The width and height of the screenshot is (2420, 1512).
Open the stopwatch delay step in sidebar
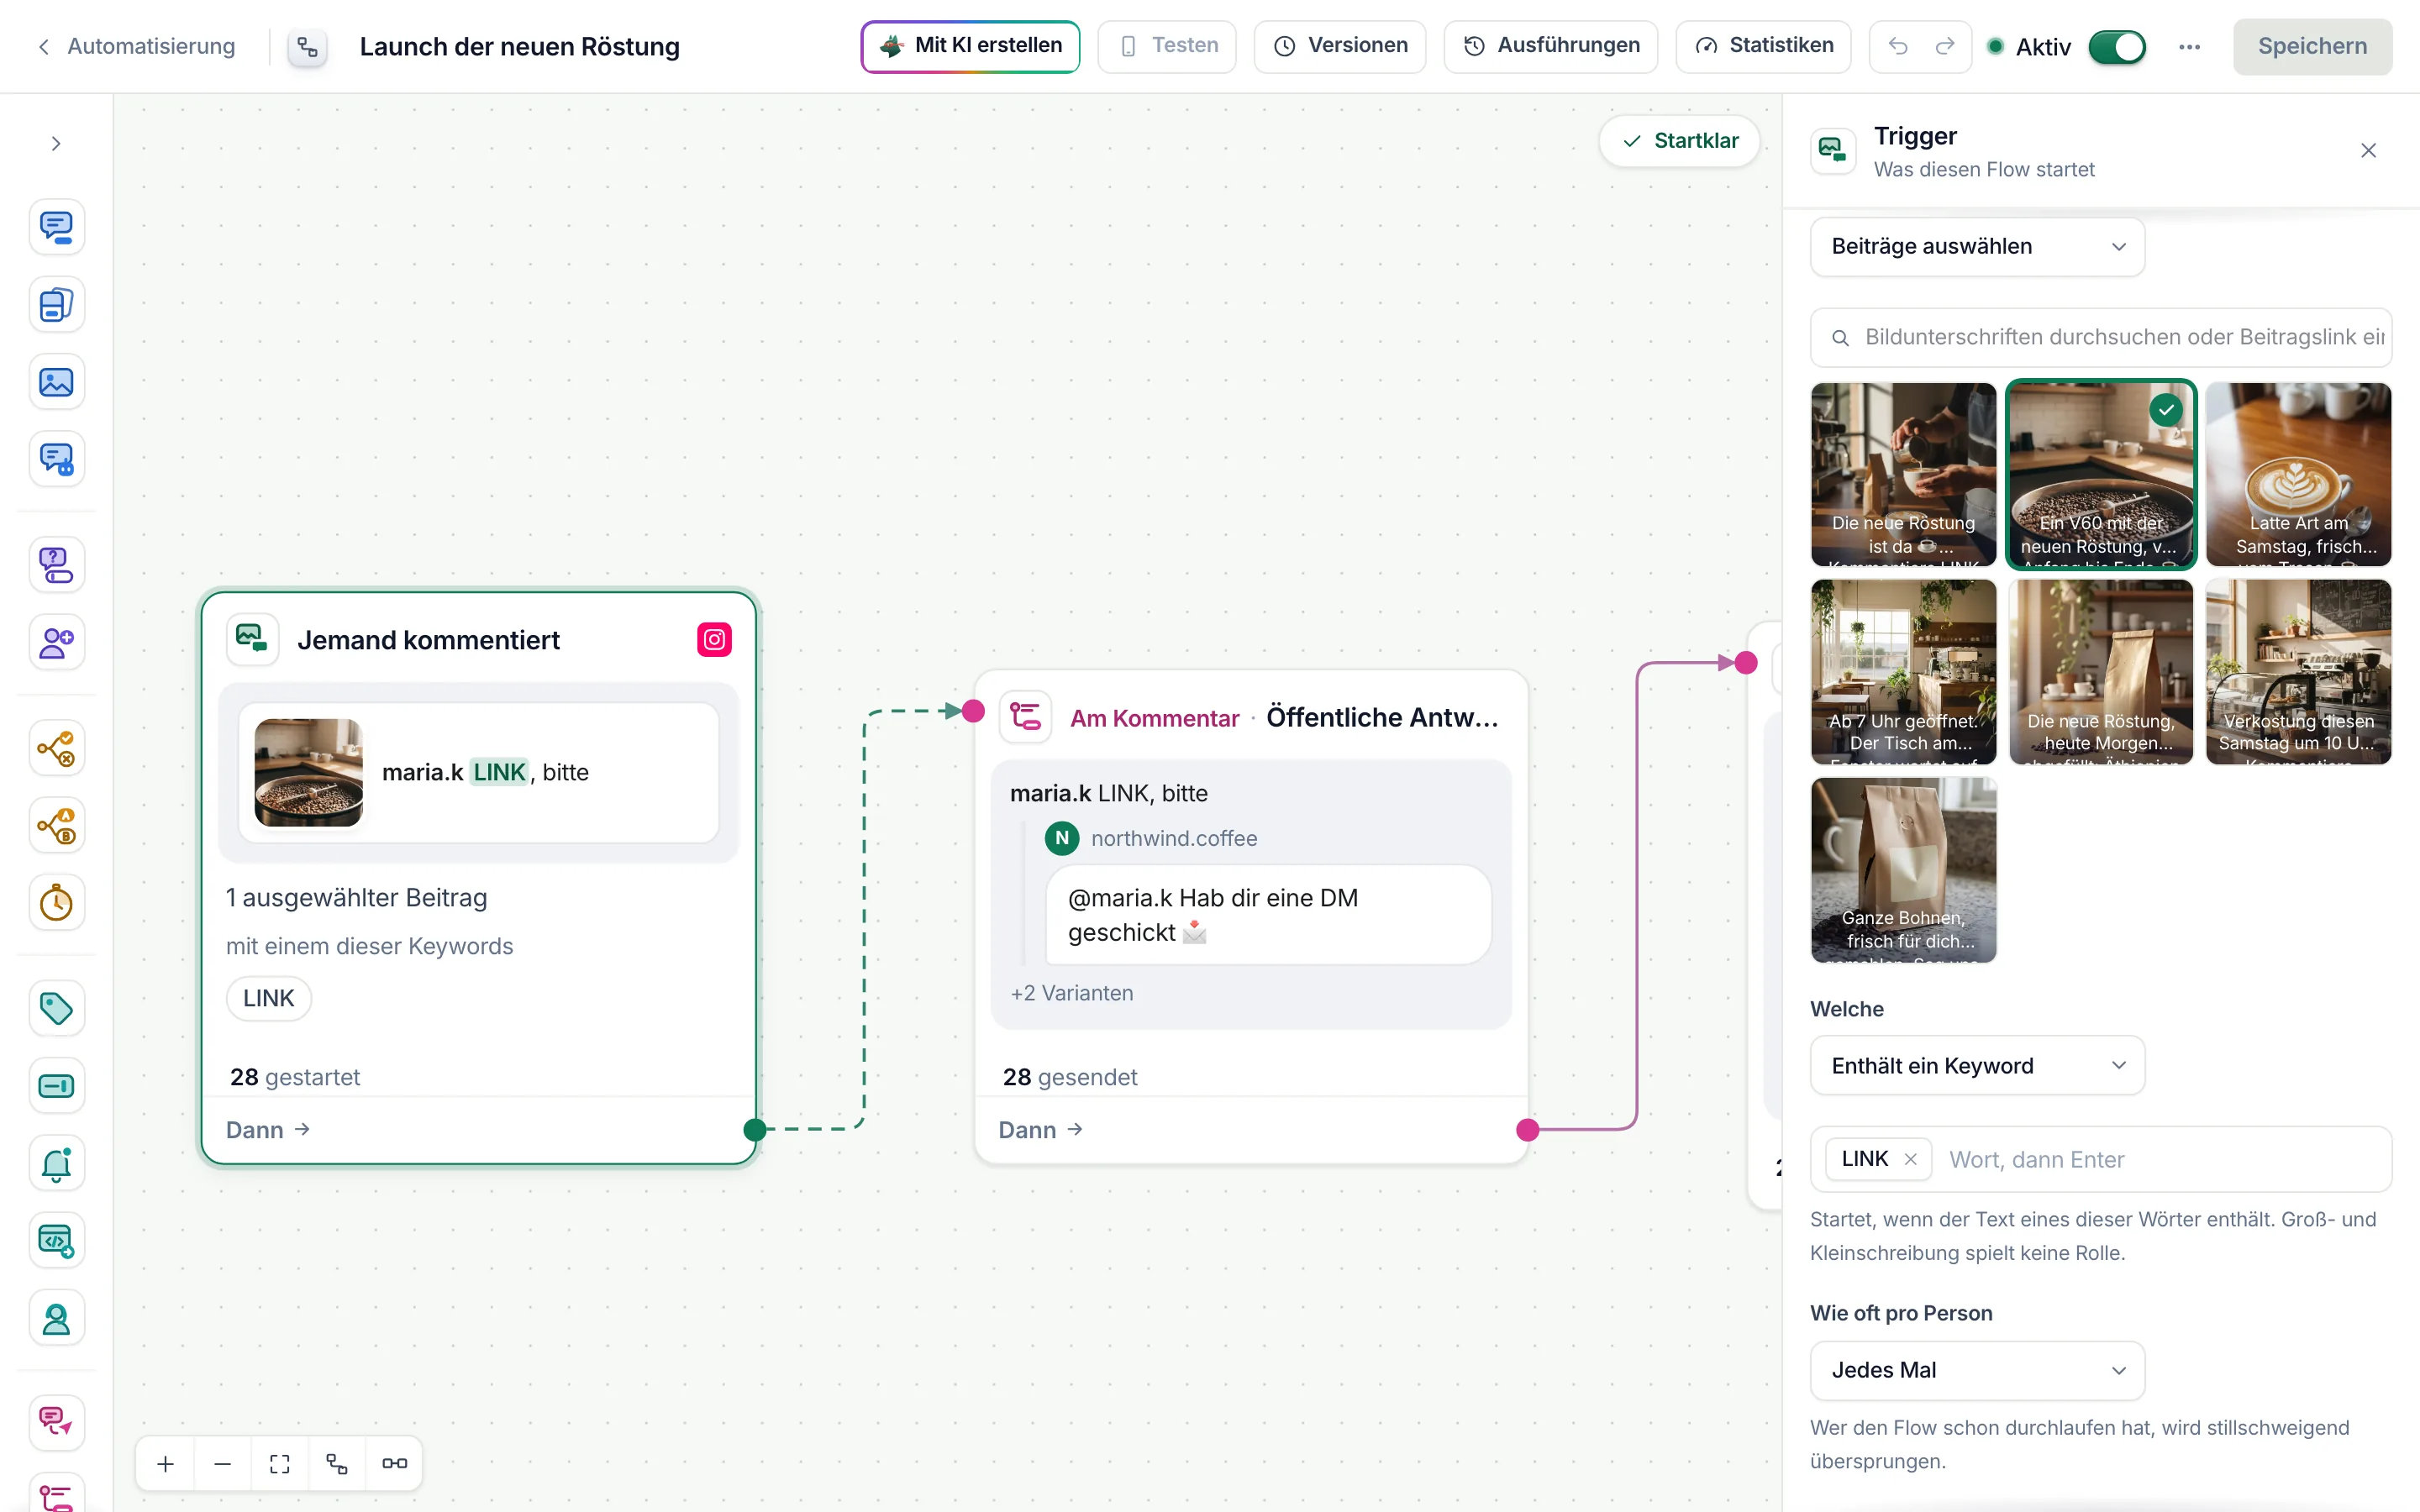pos(56,903)
